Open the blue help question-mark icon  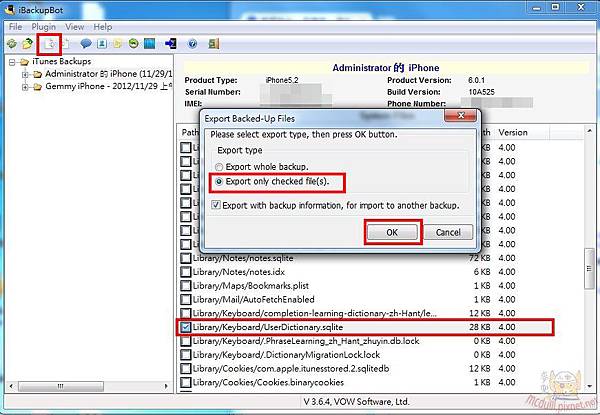click(192, 44)
